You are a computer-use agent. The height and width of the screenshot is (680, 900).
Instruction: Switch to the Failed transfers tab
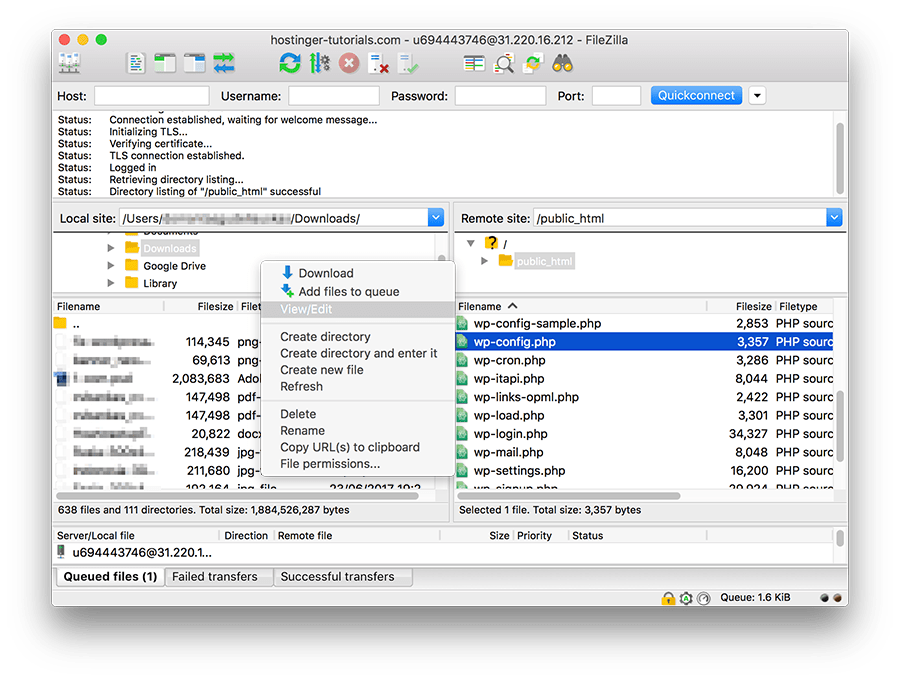tap(218, 577)
